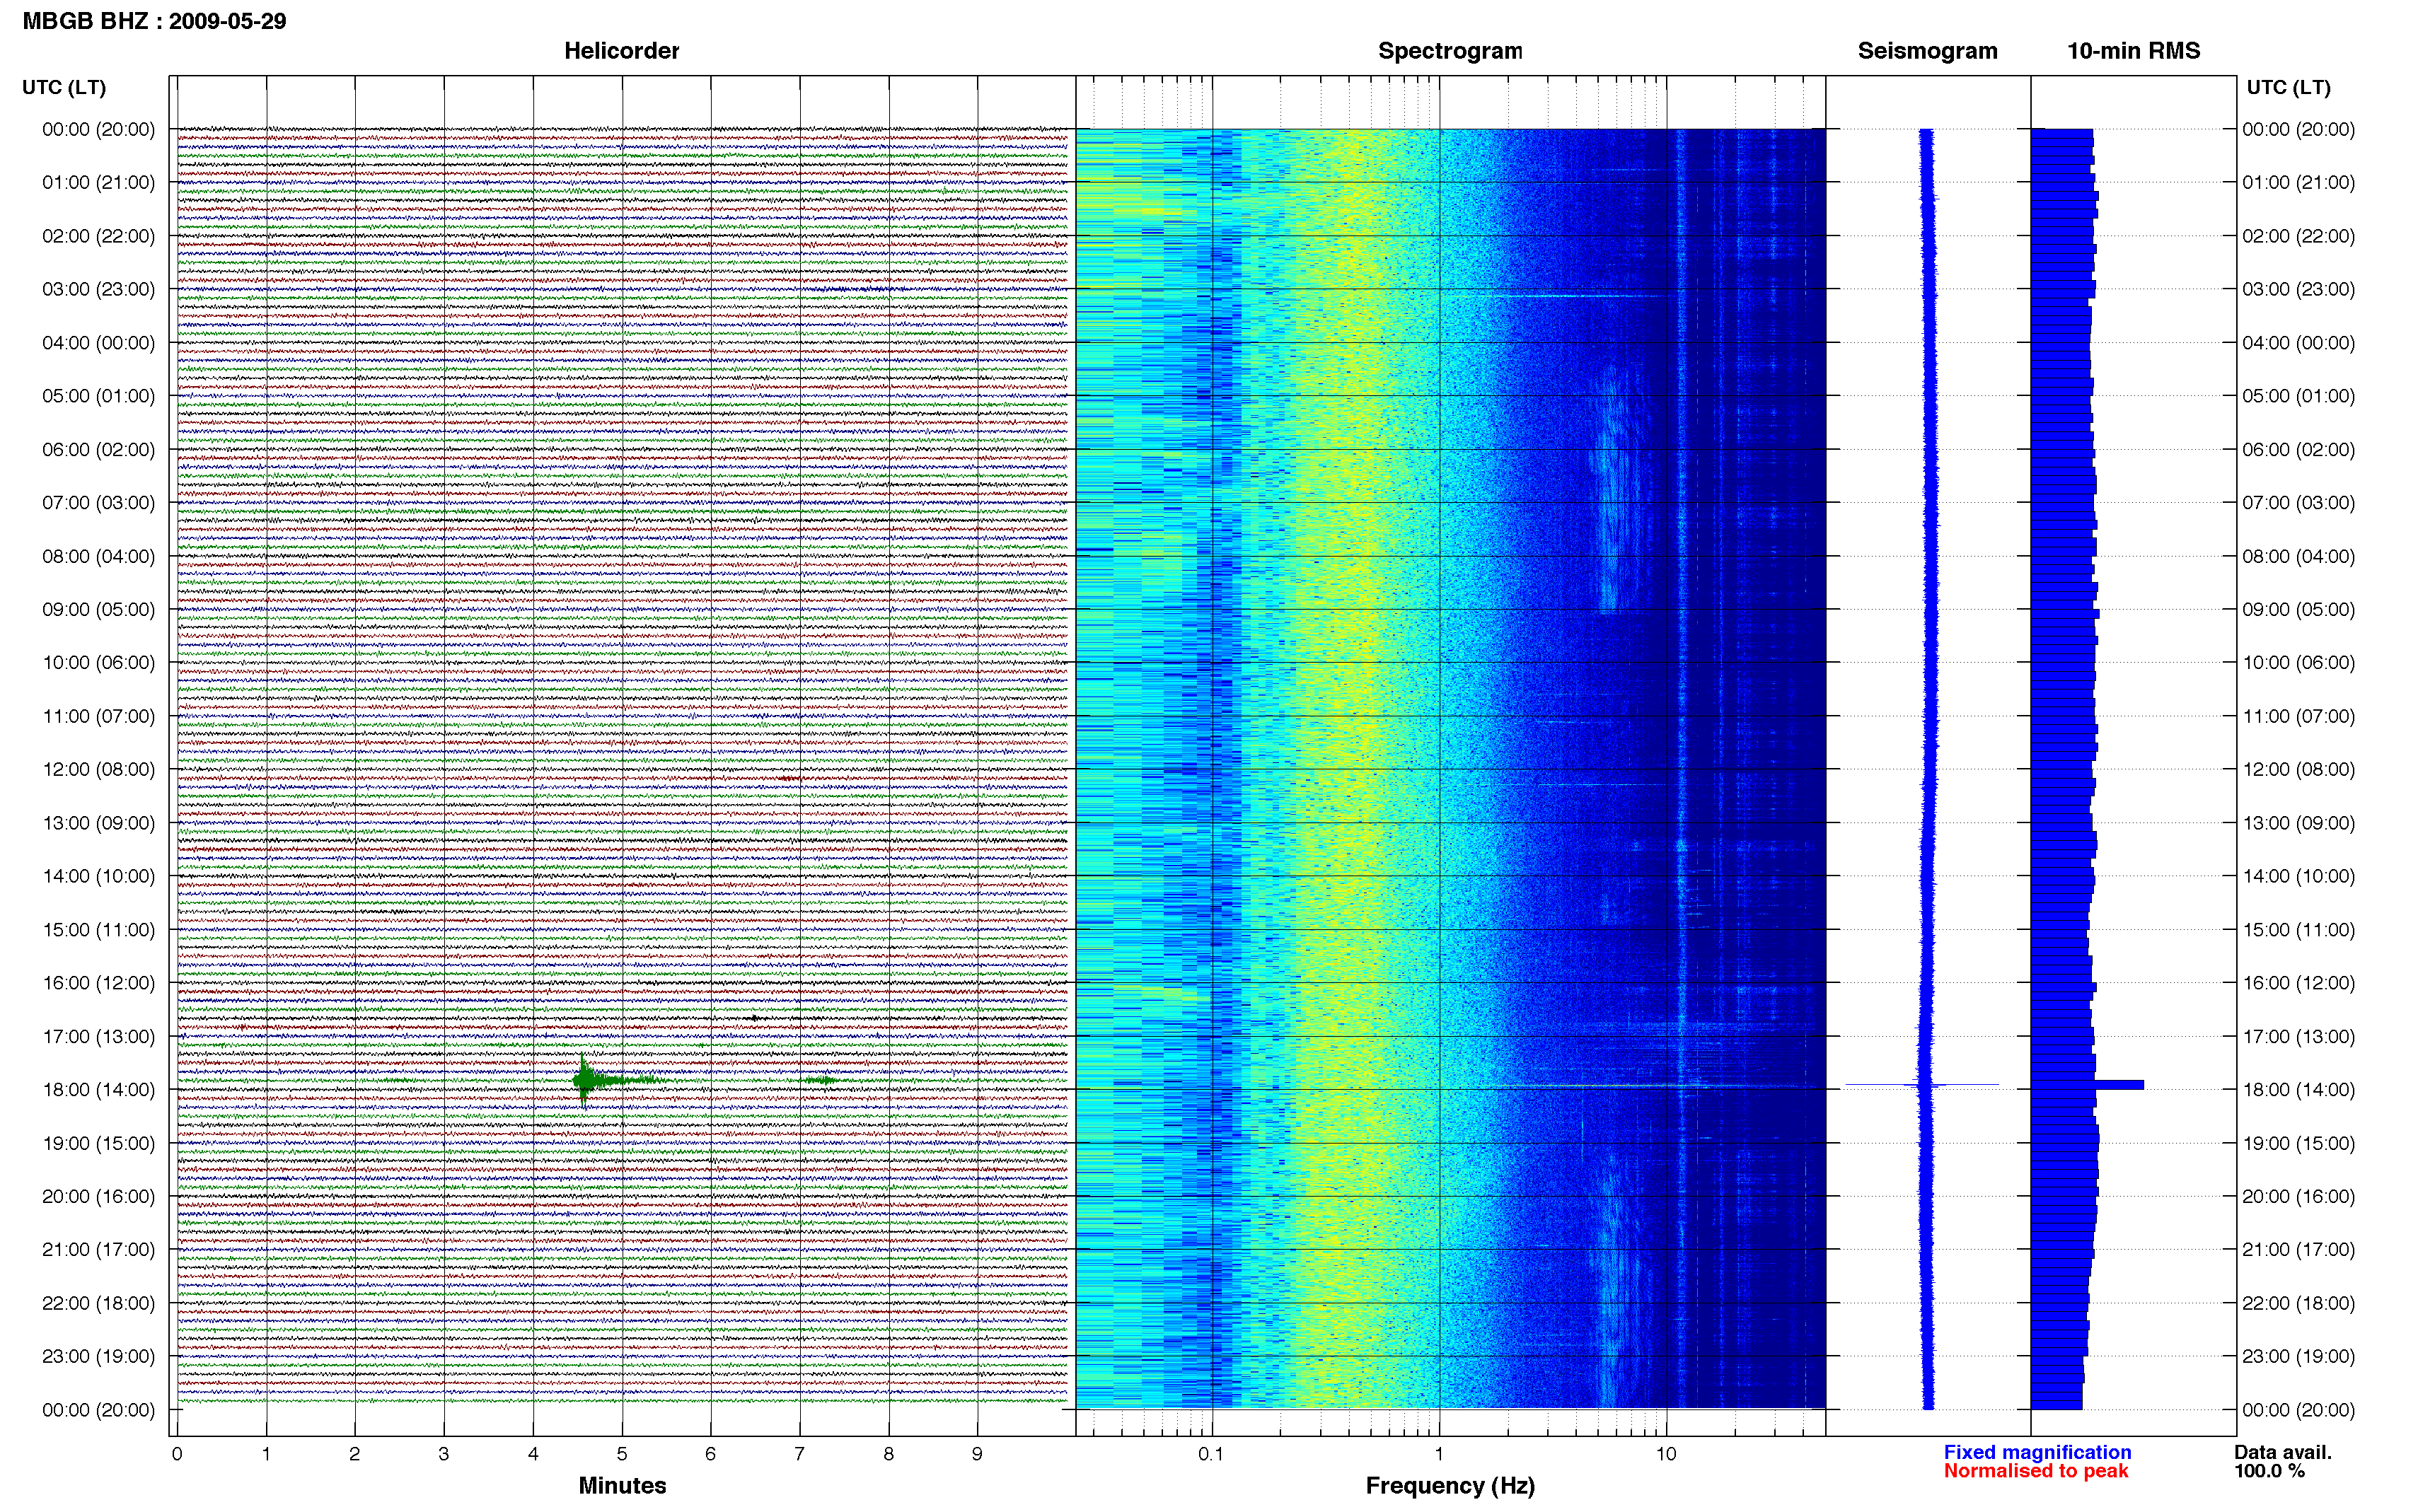This screenshot has height=1512, width=2418.
Task: Click the minute 9 tick on Minutes axis
Action: click(x=977, y=1454)
